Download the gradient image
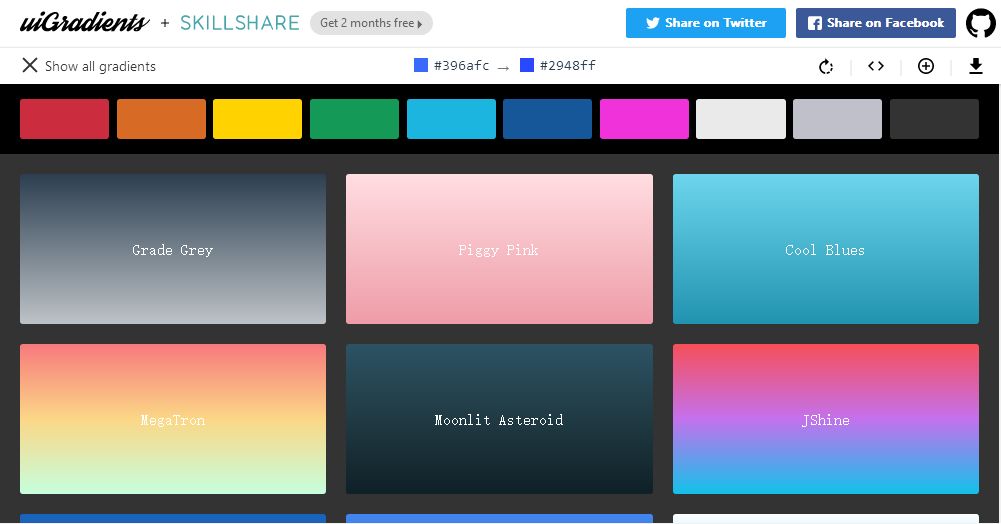The image size is (1001, 524). (975, 66)
